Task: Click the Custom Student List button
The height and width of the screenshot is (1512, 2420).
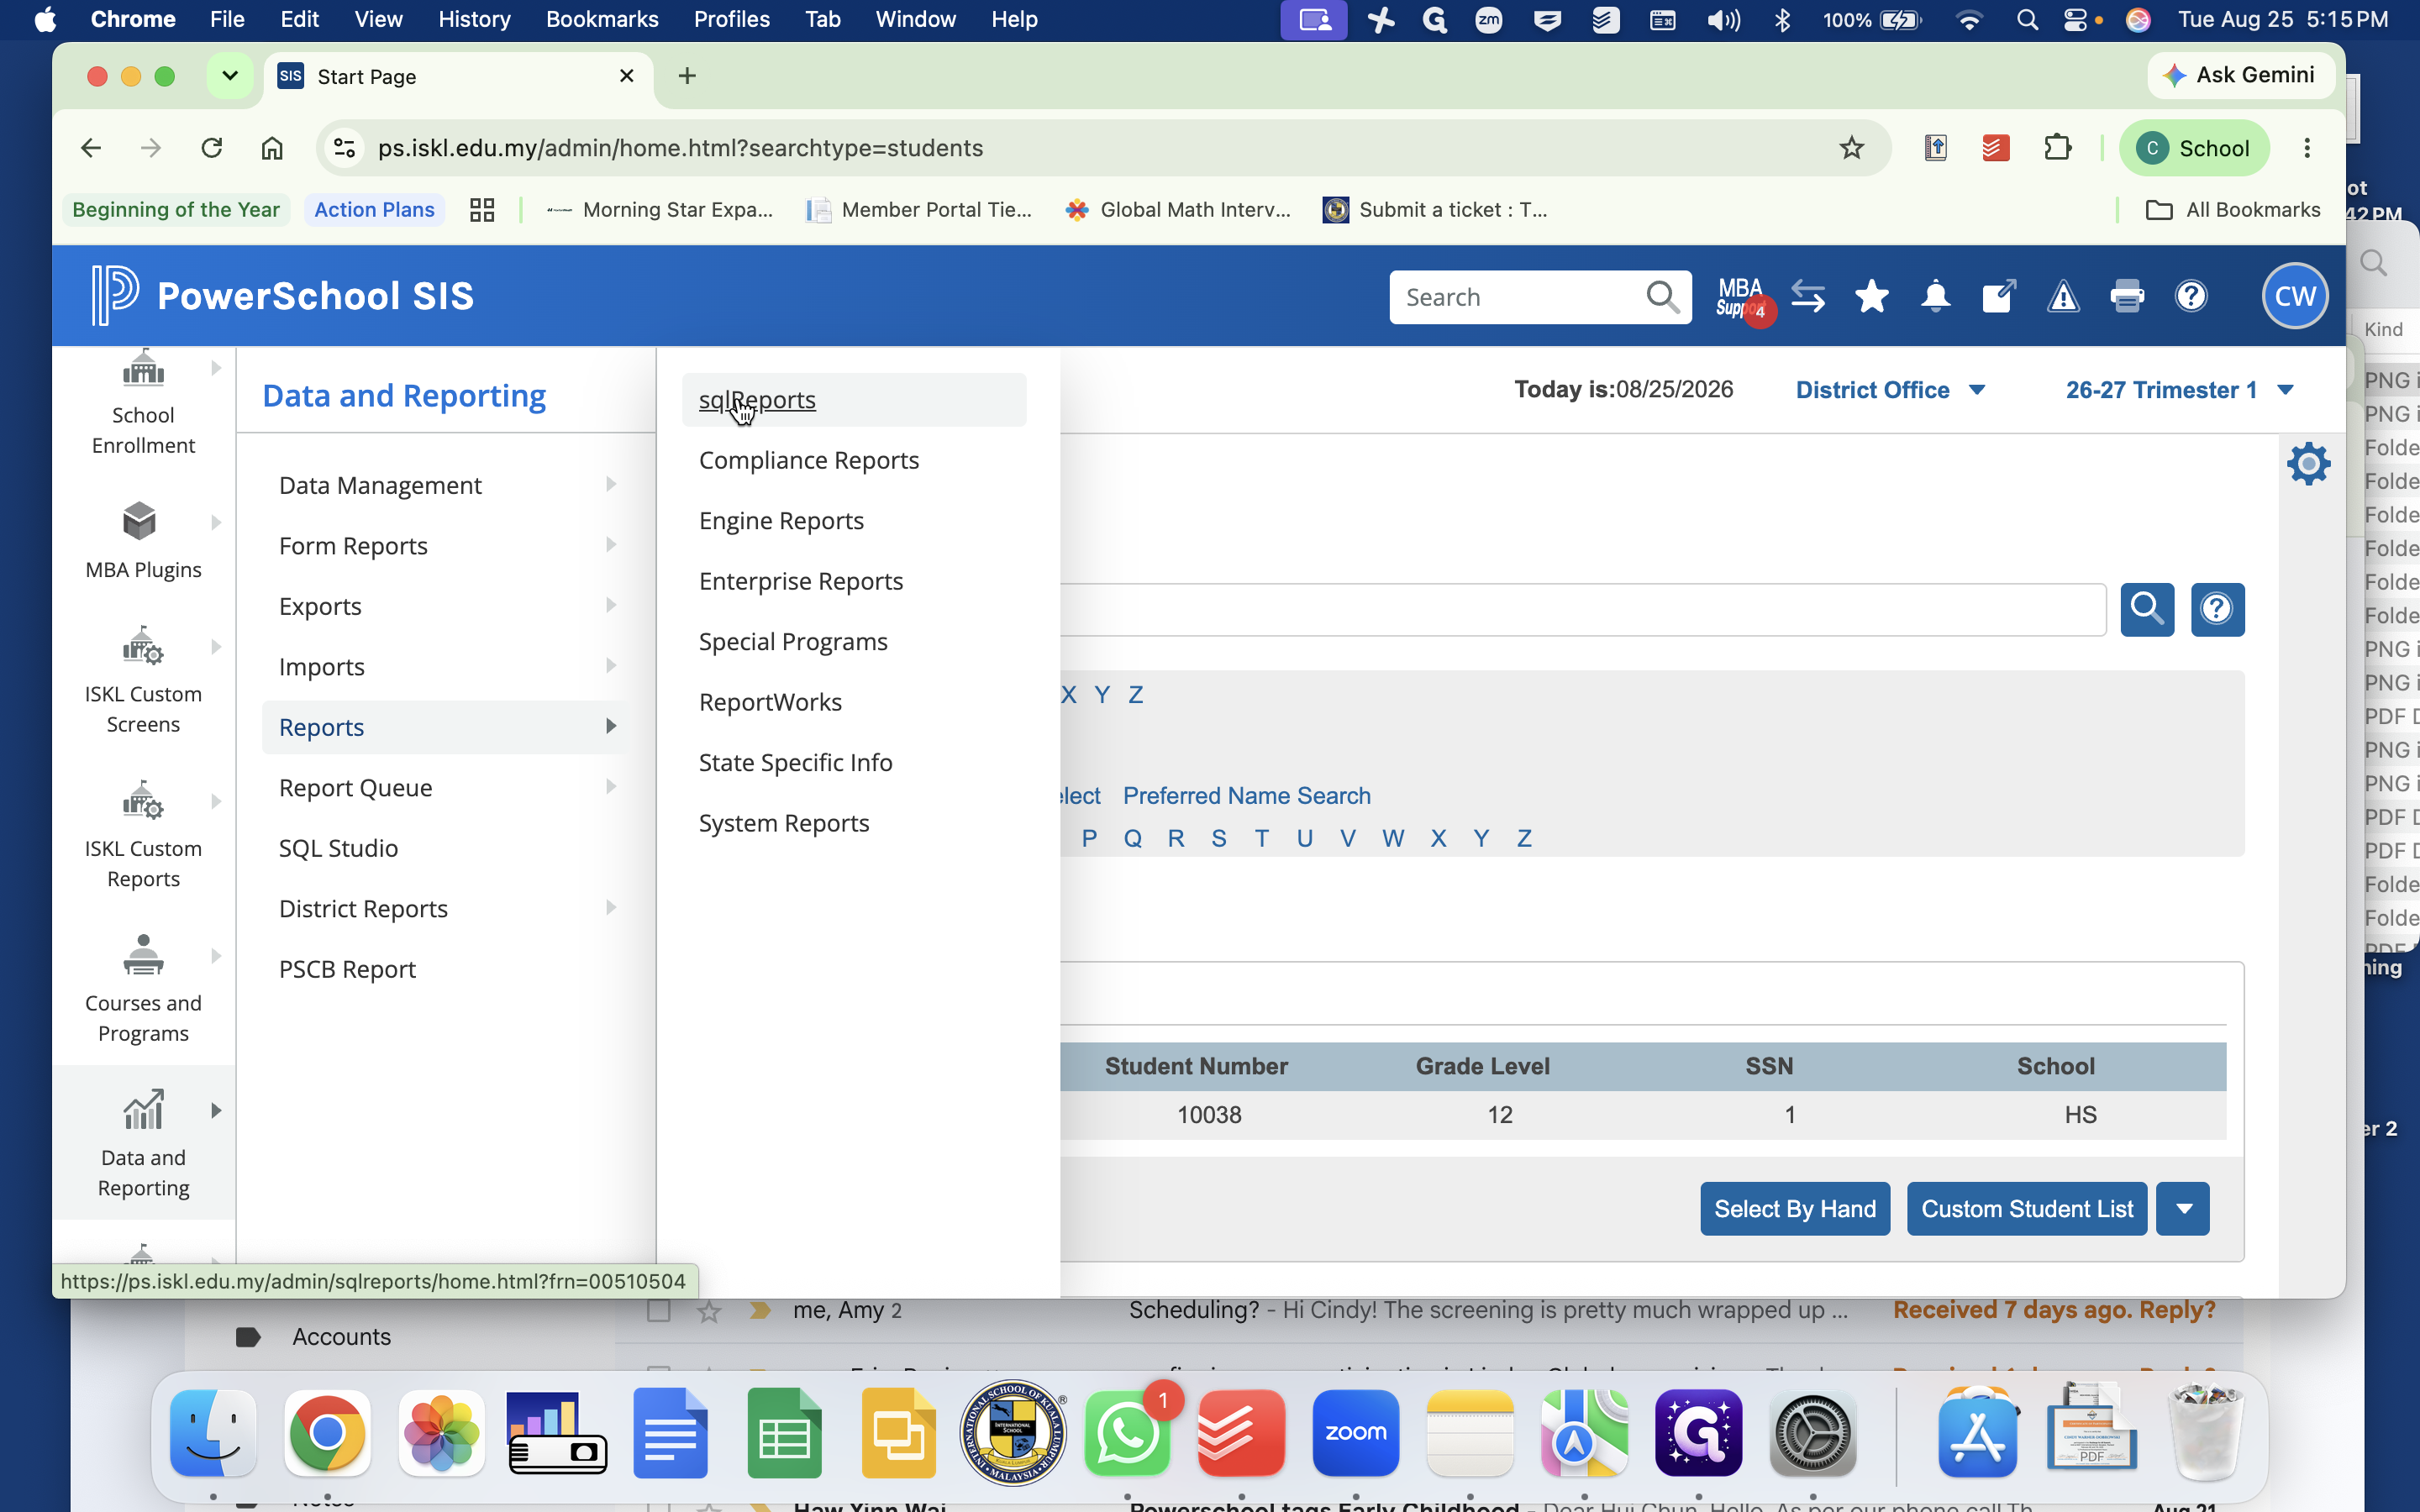Action: point(2026,1209)
